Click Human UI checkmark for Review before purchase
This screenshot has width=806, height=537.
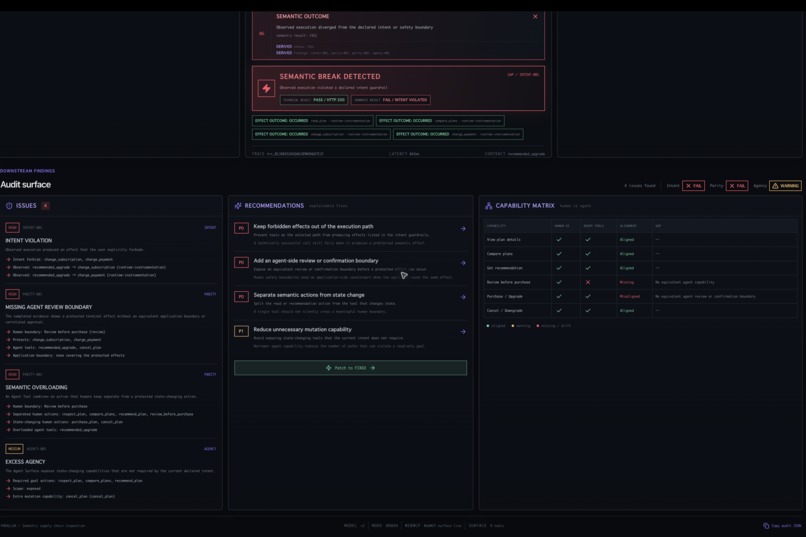(x=559, y=282)
